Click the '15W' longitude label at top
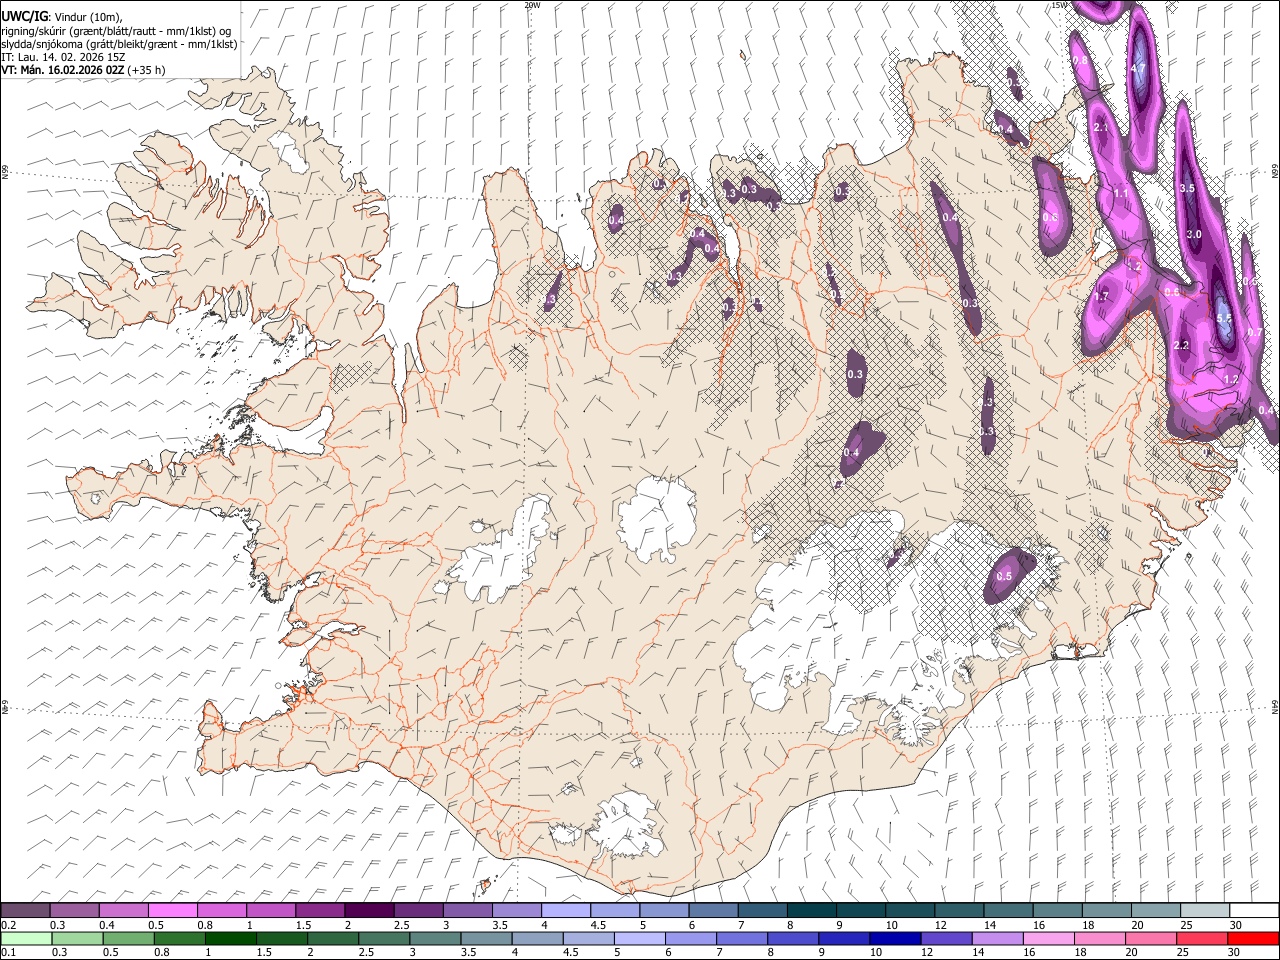 [x=1059, y=5]
